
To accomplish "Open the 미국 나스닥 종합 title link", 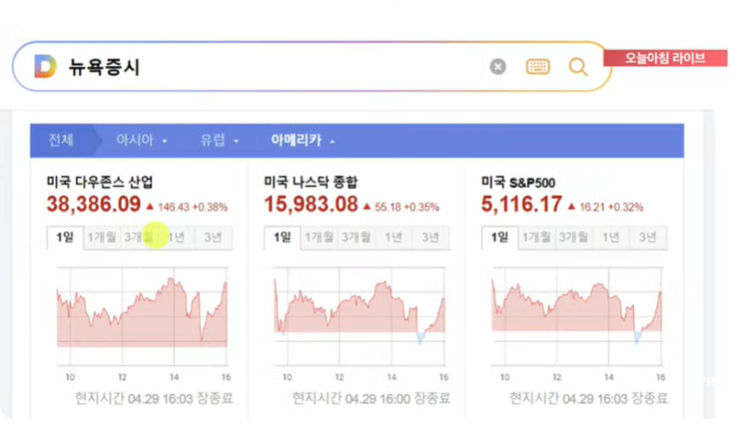I will [311, 182].
